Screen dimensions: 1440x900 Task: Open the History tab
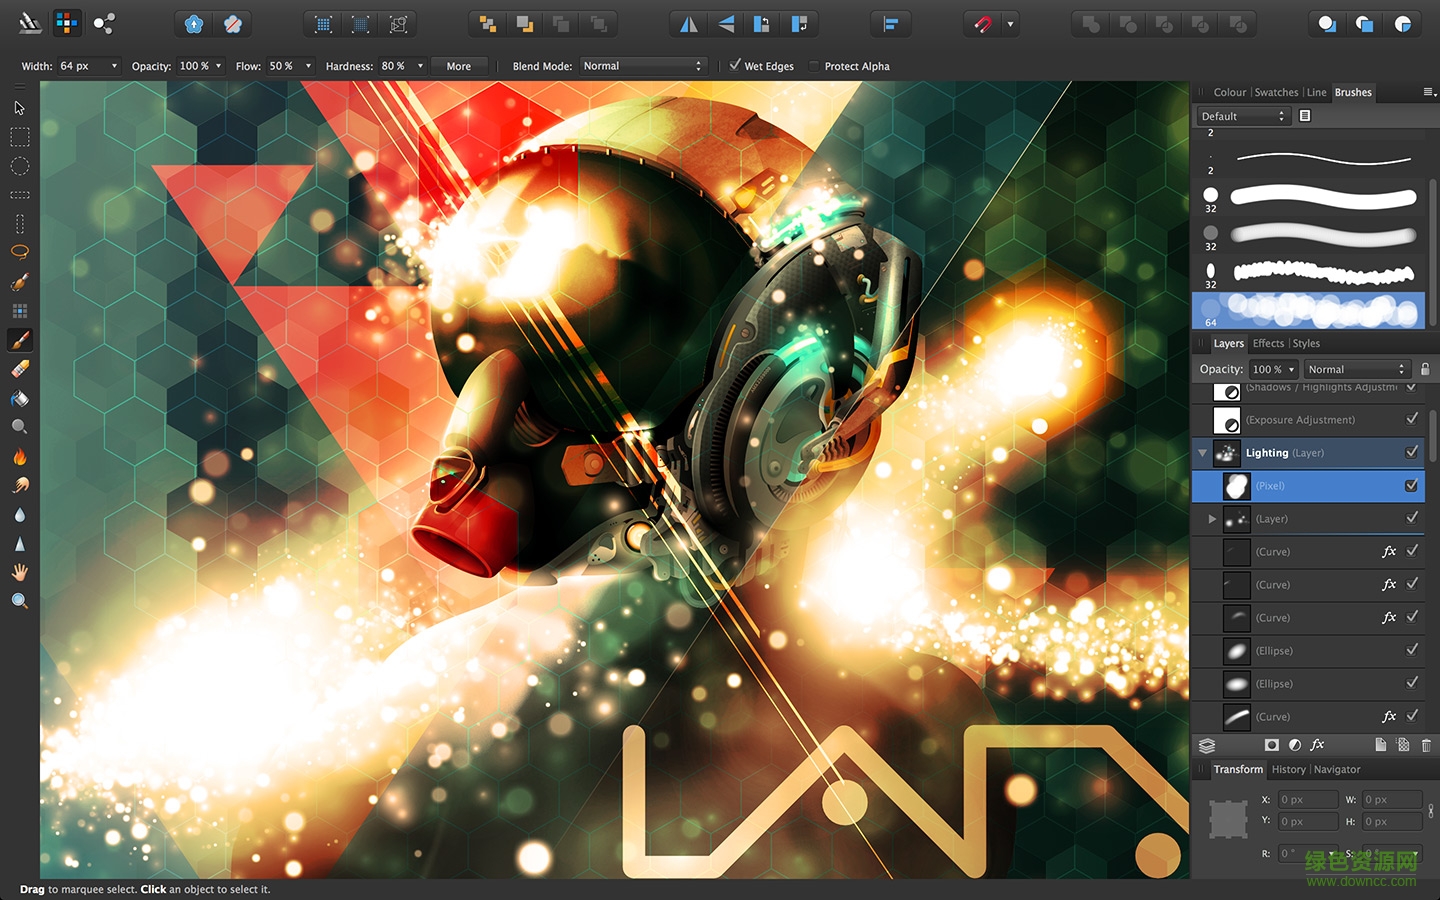pyautogui.click(x=1288, y=769)
